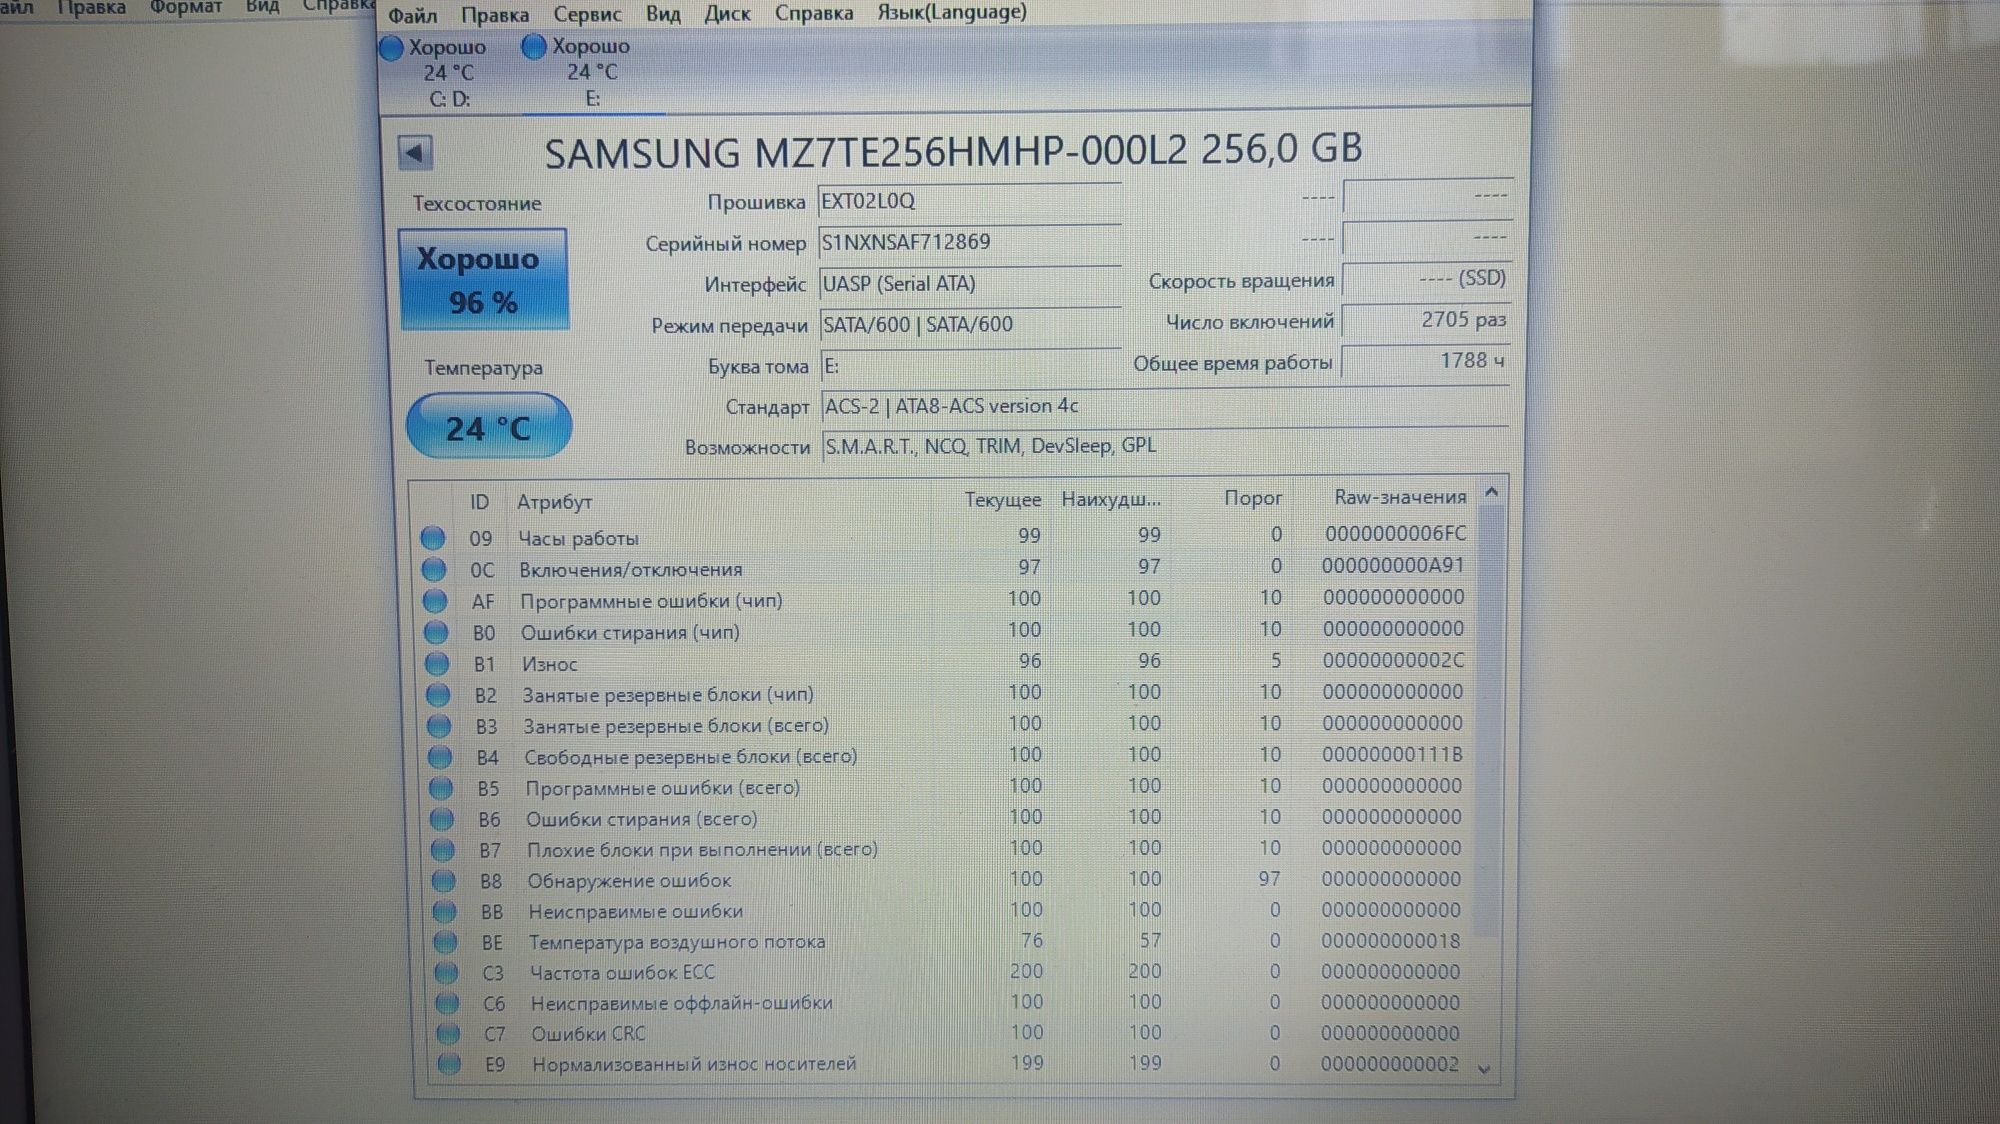Click status icon for C3 Частота ошибок ECC
The image size is (2000, 1124).
pyautogui.click(x=447, y=973)
